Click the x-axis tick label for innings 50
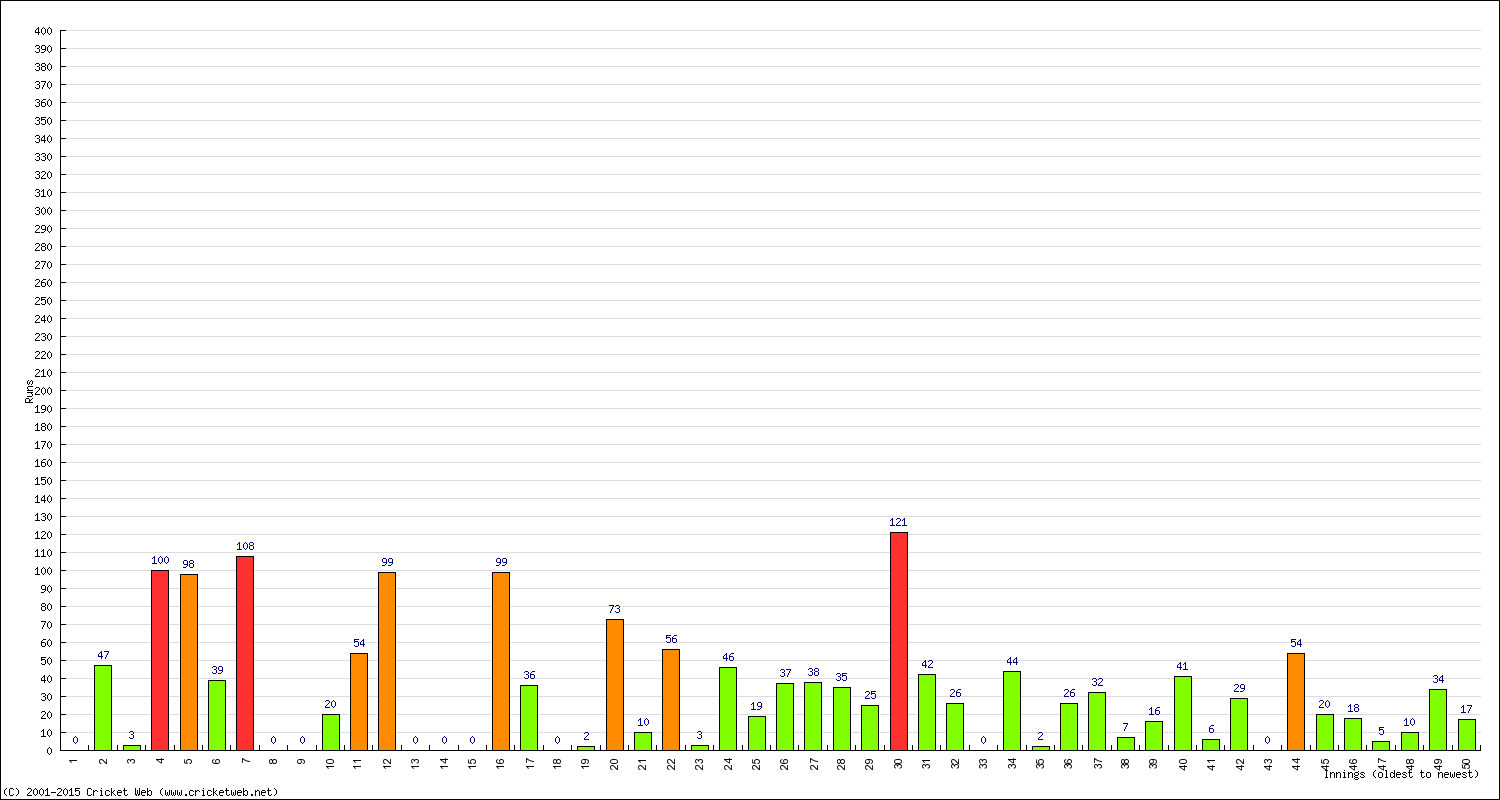The height and width of the screenshot is (800, 1500). [1467, 763]
